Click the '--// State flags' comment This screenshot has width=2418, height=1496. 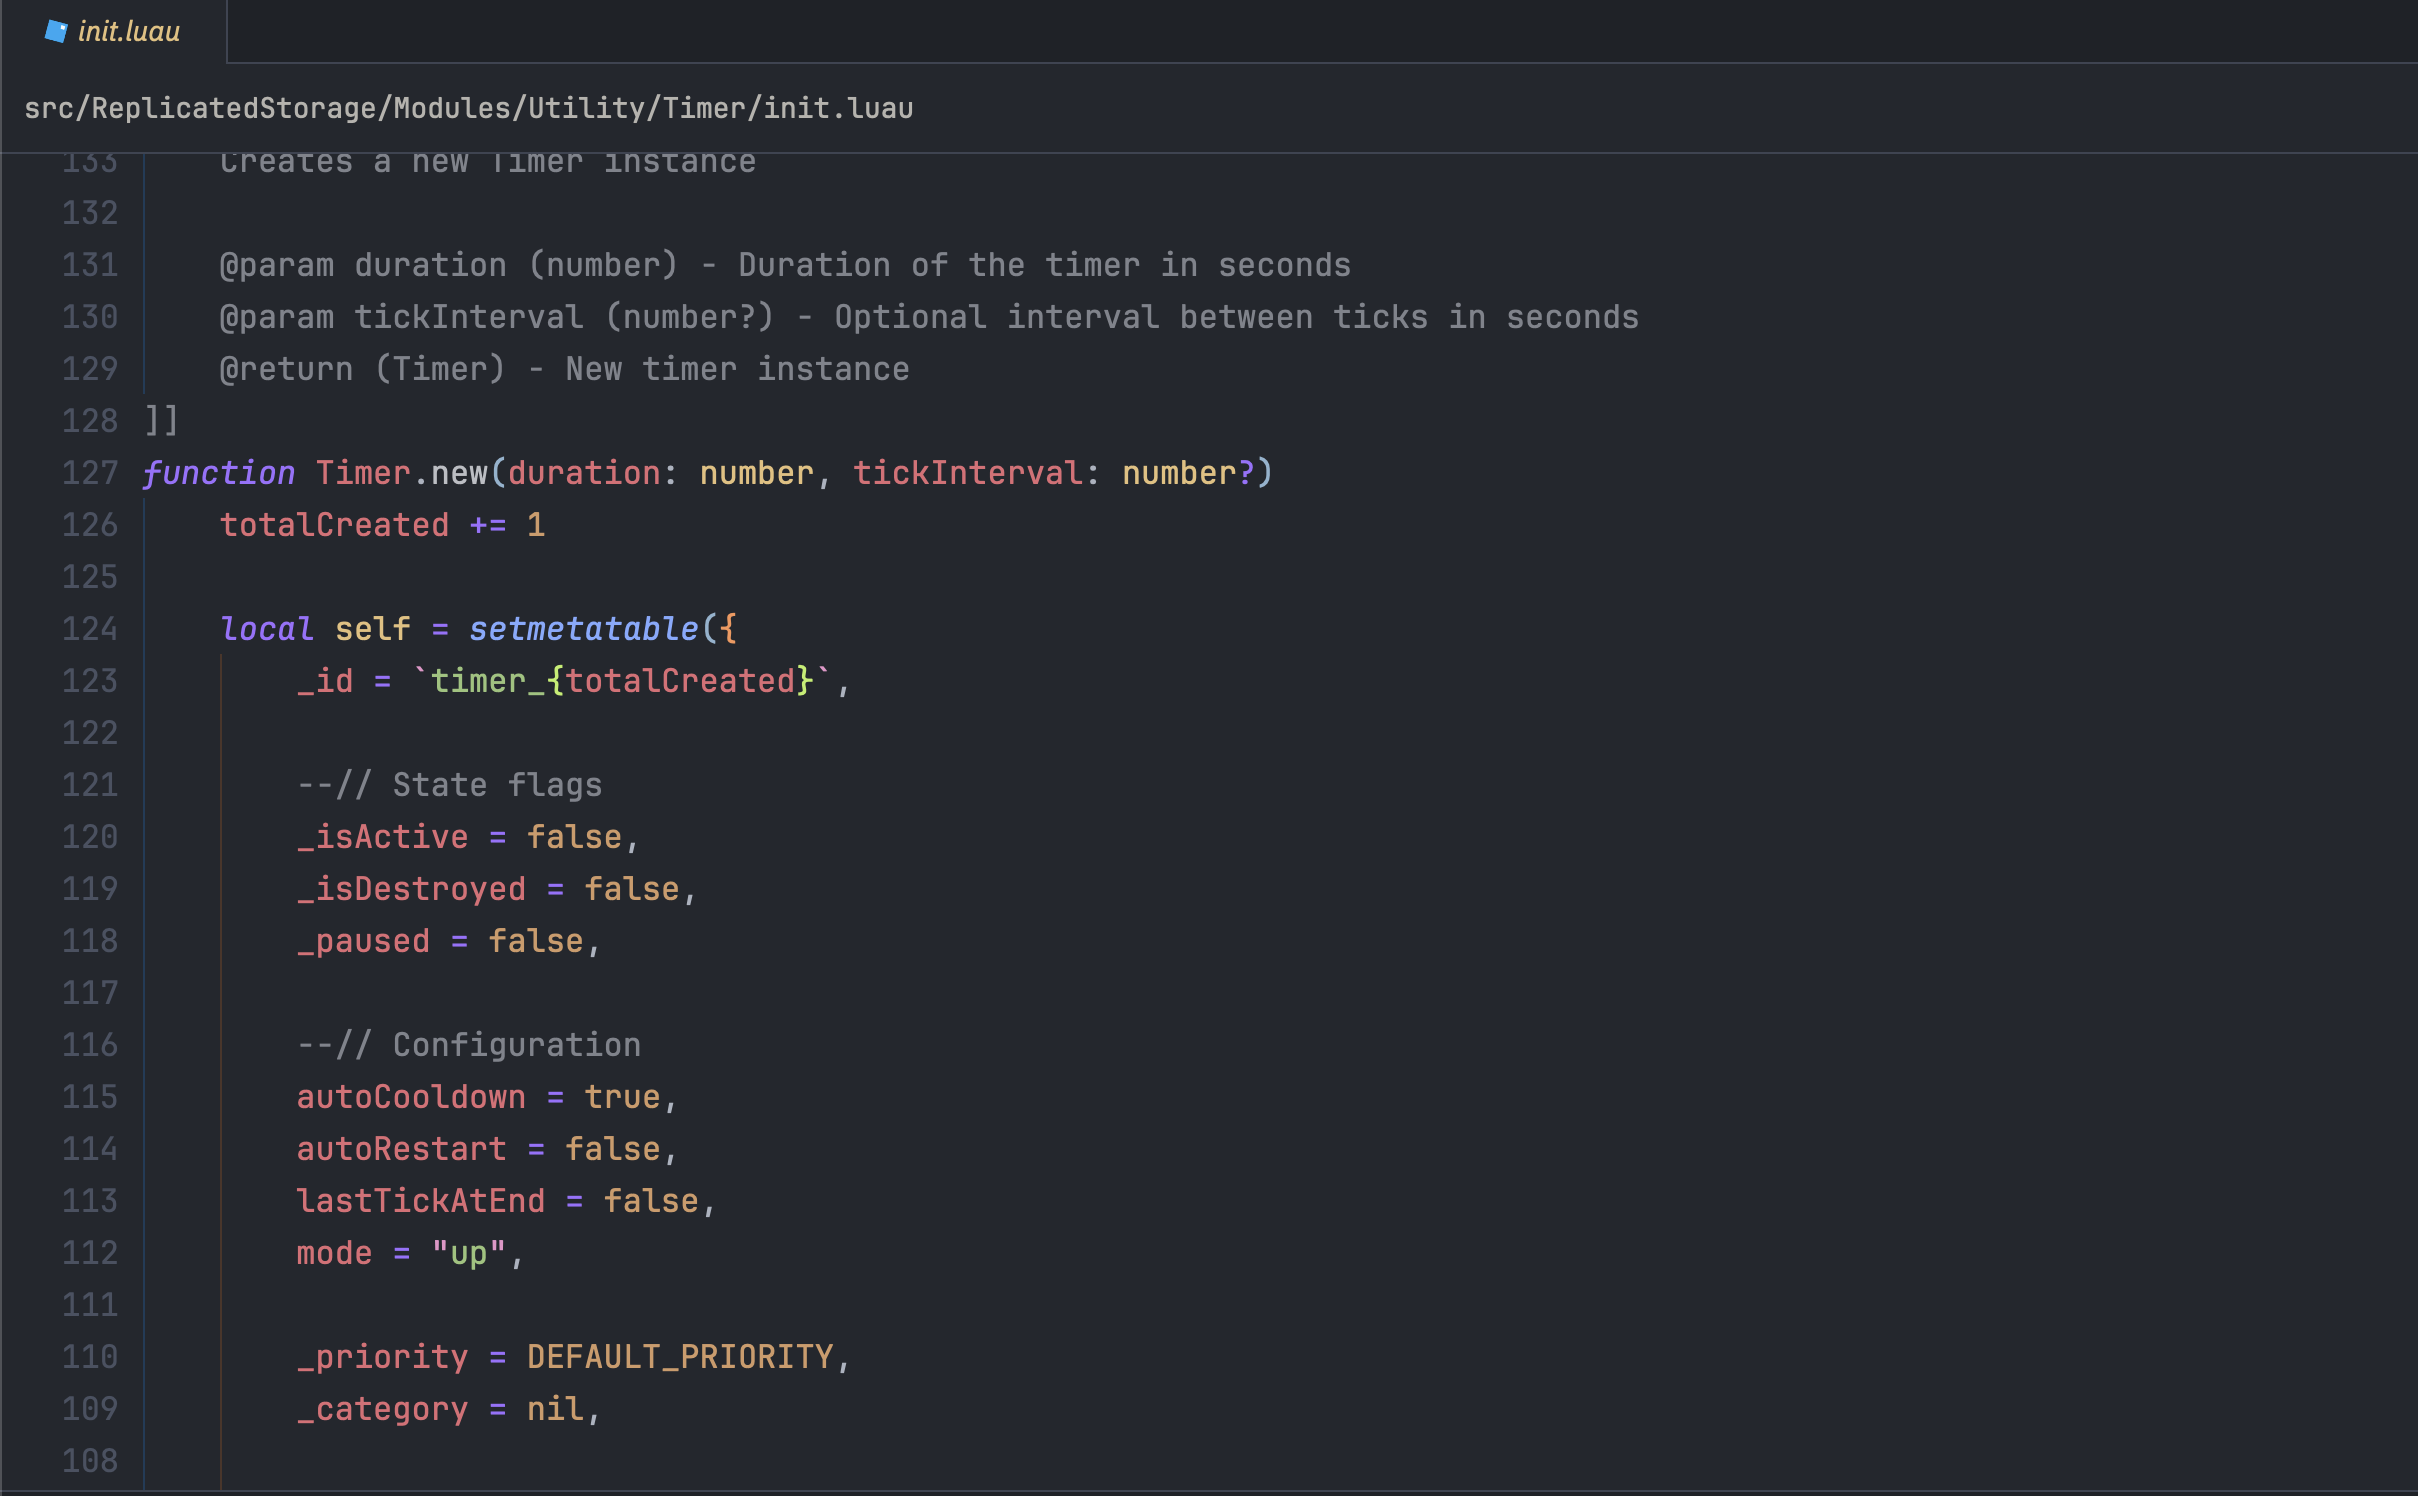[x=450, y=785]
